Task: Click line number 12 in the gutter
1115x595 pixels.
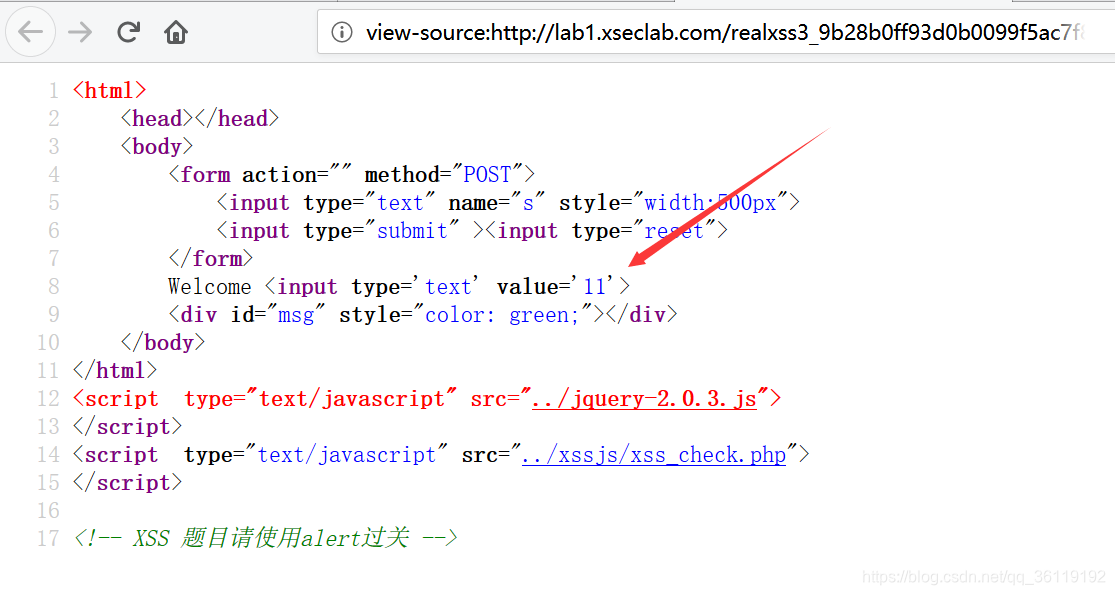Action: click(x=48, y=399)
